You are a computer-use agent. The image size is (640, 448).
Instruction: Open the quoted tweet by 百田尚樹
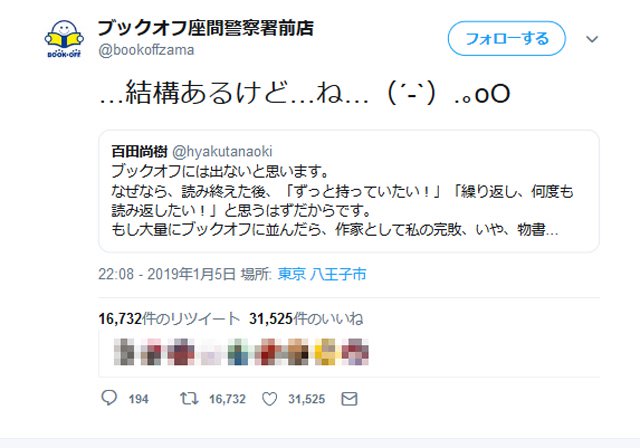coord(349,191)
